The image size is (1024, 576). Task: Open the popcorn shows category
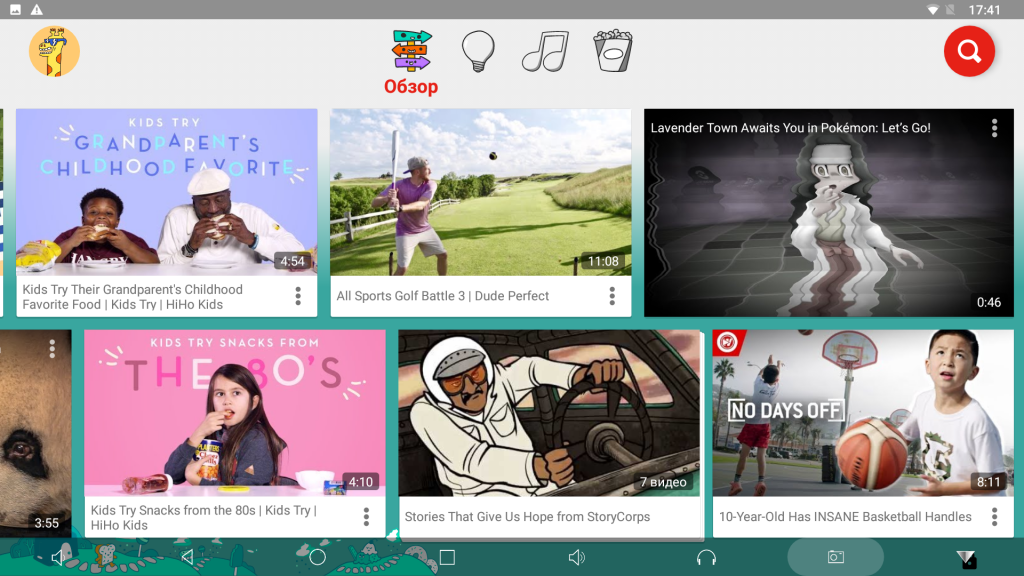(611, 51)
